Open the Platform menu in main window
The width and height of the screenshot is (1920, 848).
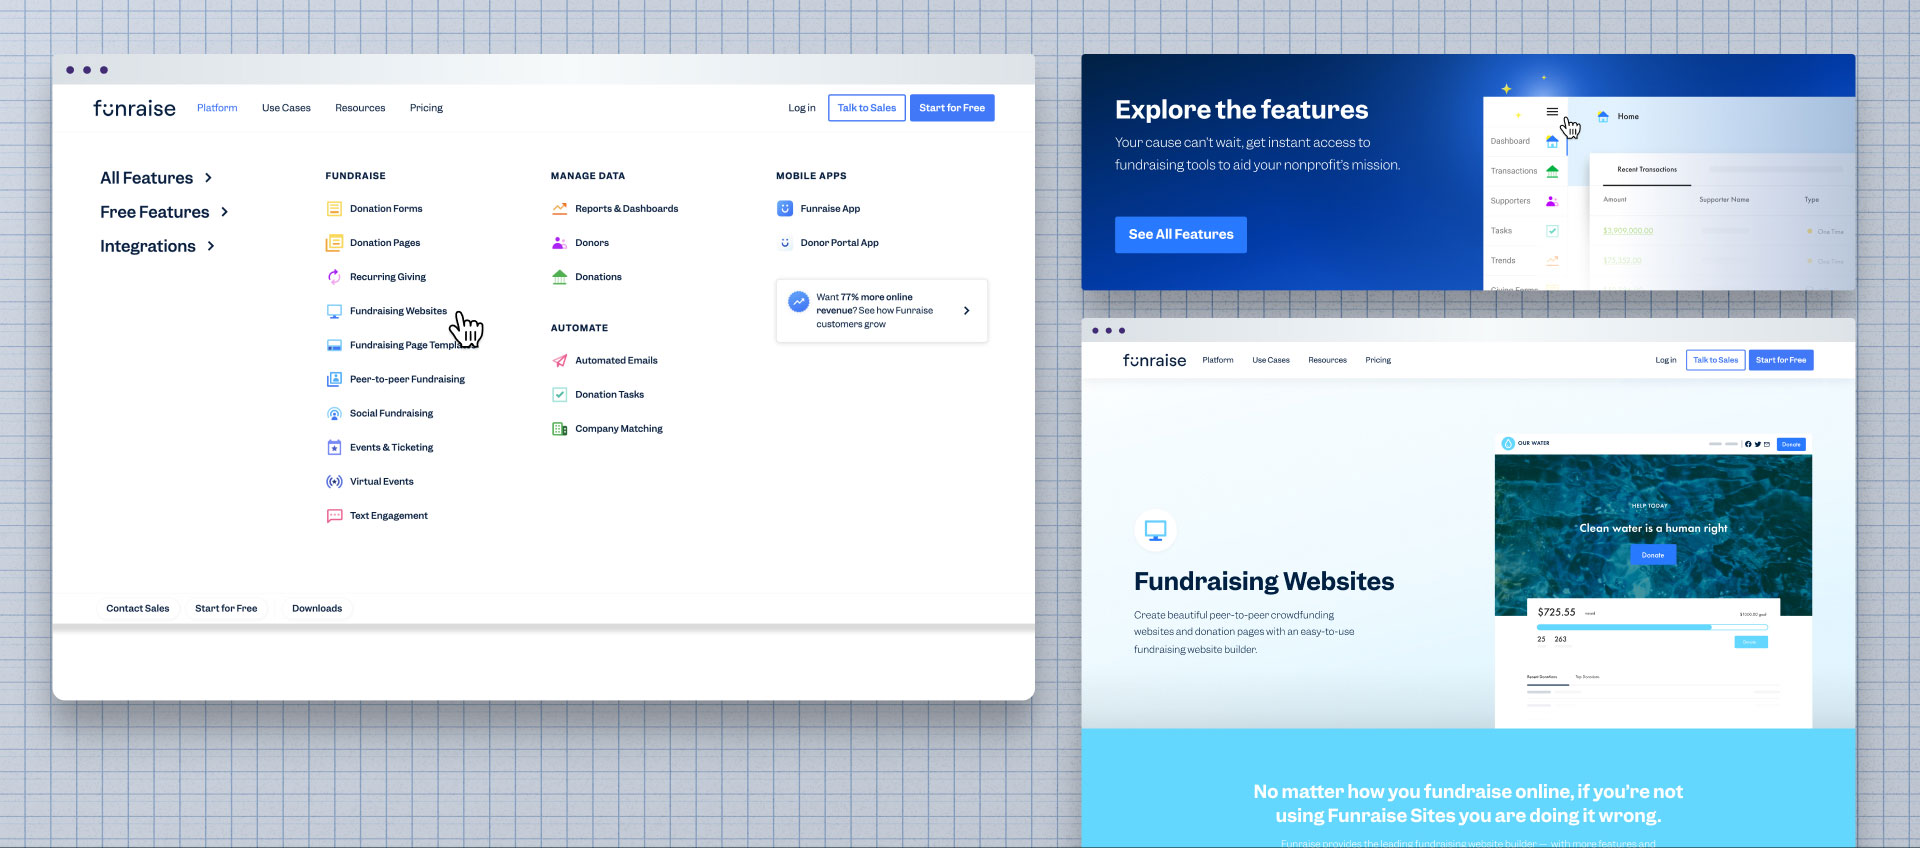point(217,108)
